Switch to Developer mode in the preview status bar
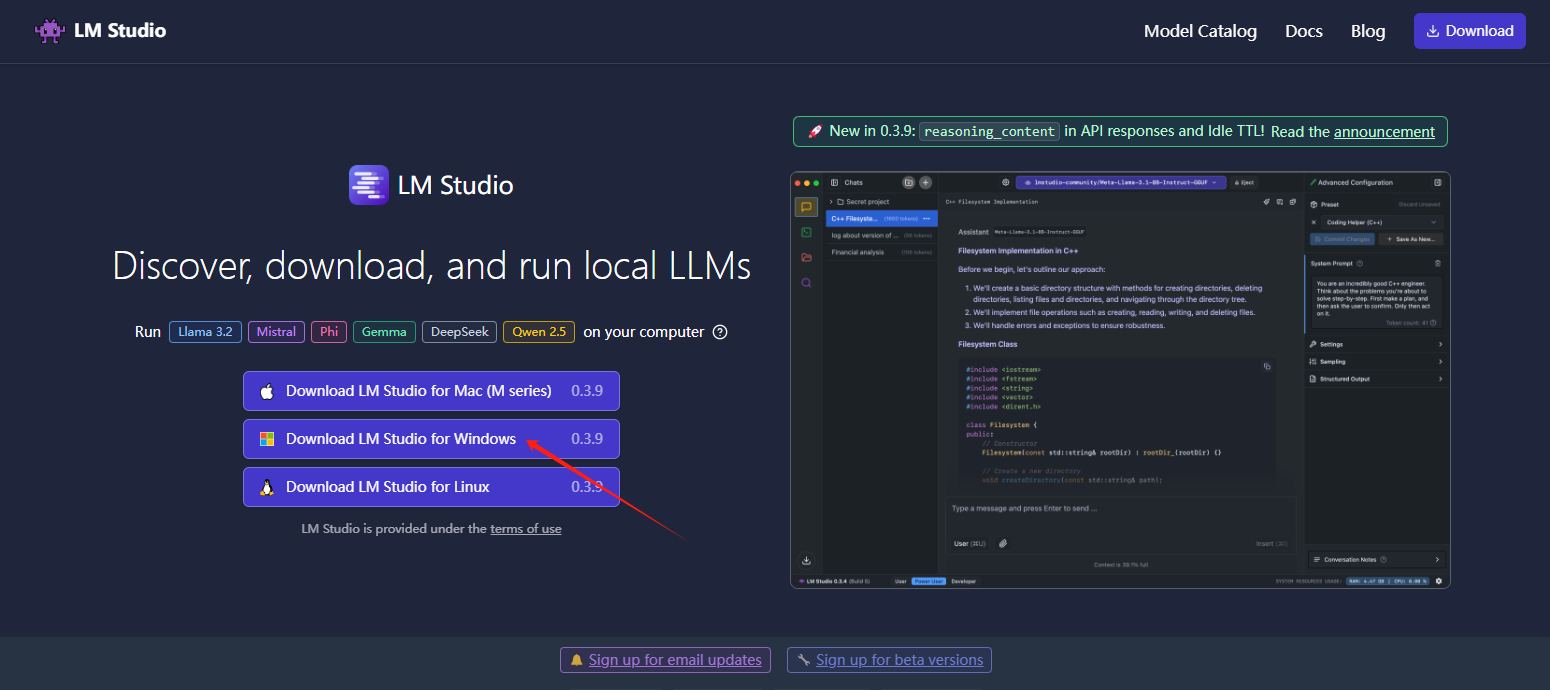This screenshot has height=690, width=1550. pyautogui.click(x=964, y=581)
